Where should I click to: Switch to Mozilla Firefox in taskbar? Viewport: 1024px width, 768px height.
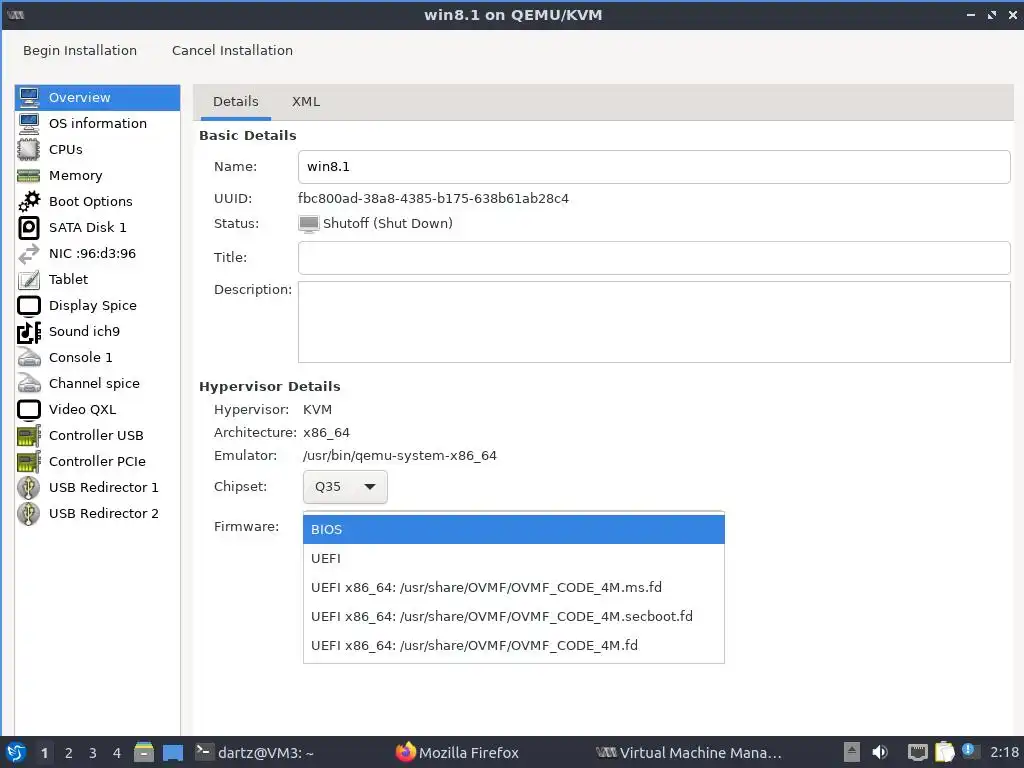point(457,752)
